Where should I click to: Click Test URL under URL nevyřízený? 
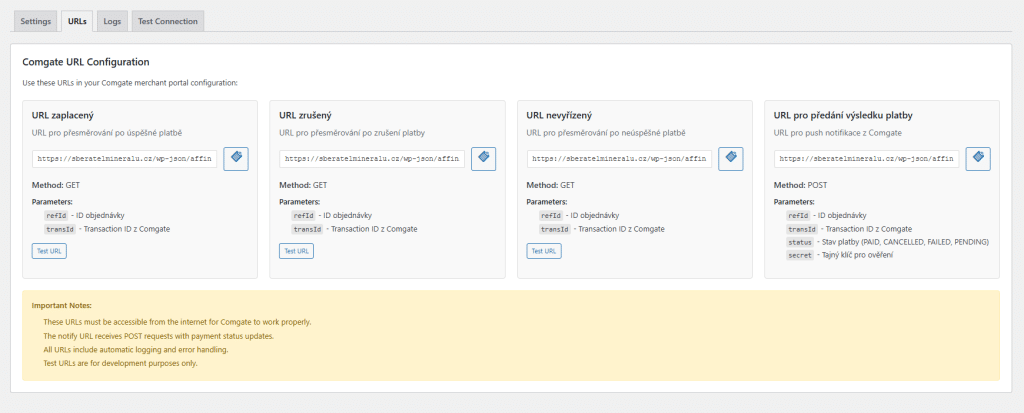click(544, 251)
